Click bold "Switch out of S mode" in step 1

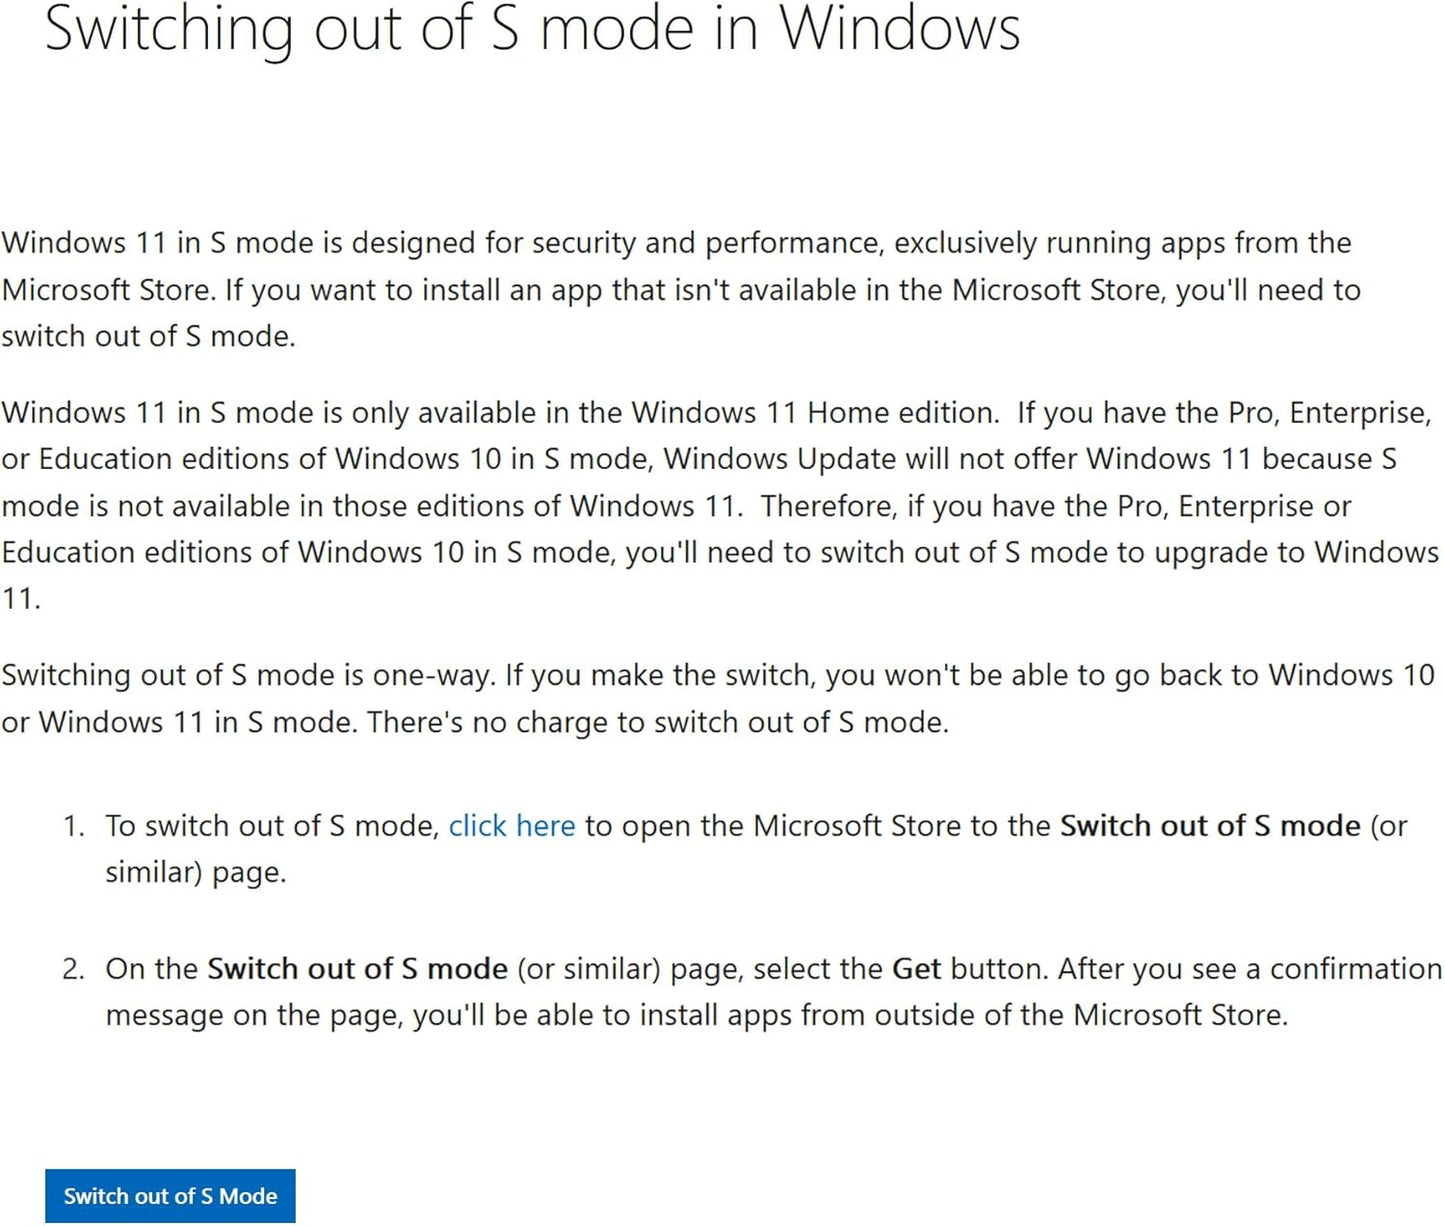point(1210,826)
